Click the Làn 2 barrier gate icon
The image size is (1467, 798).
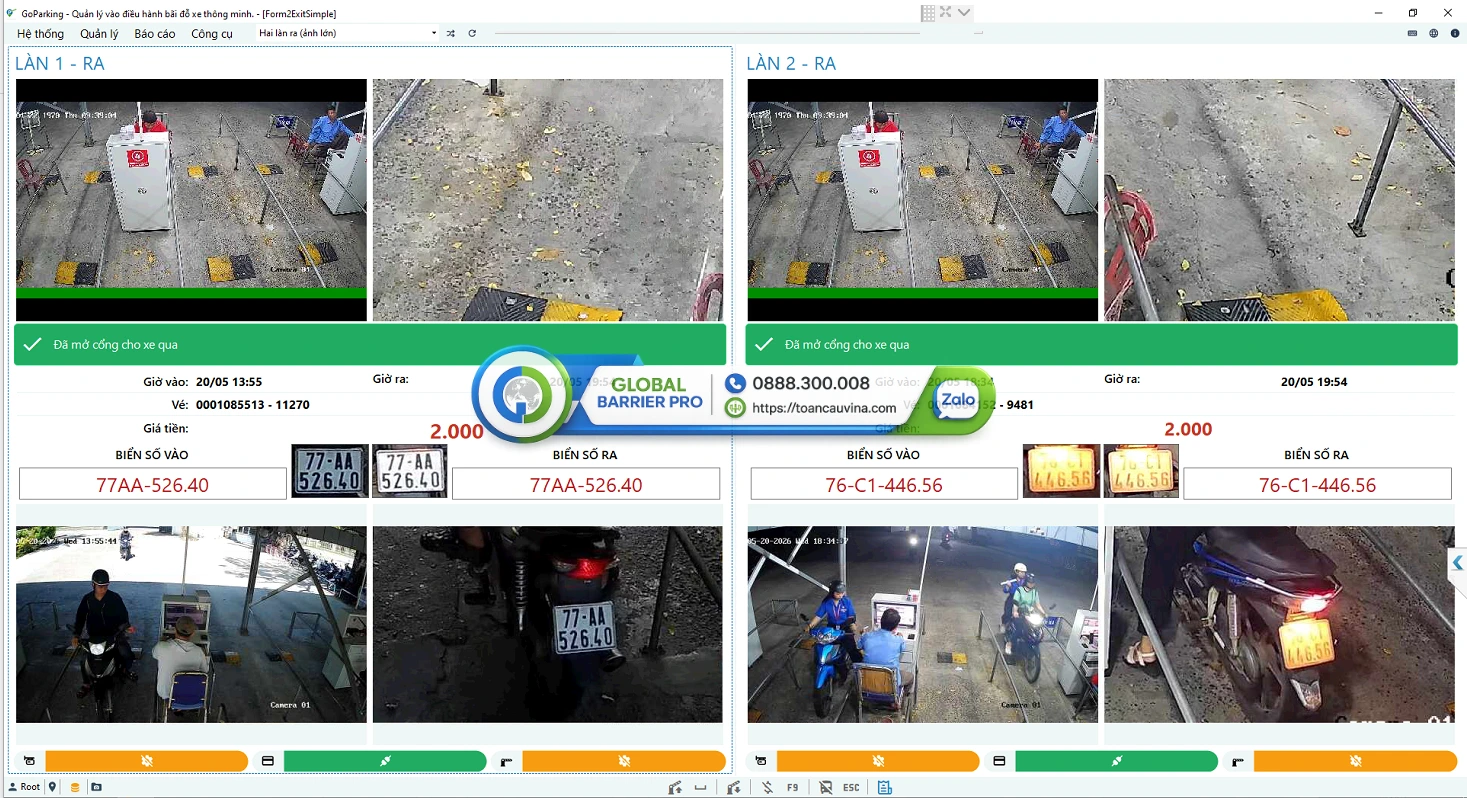coord(1238,762)
